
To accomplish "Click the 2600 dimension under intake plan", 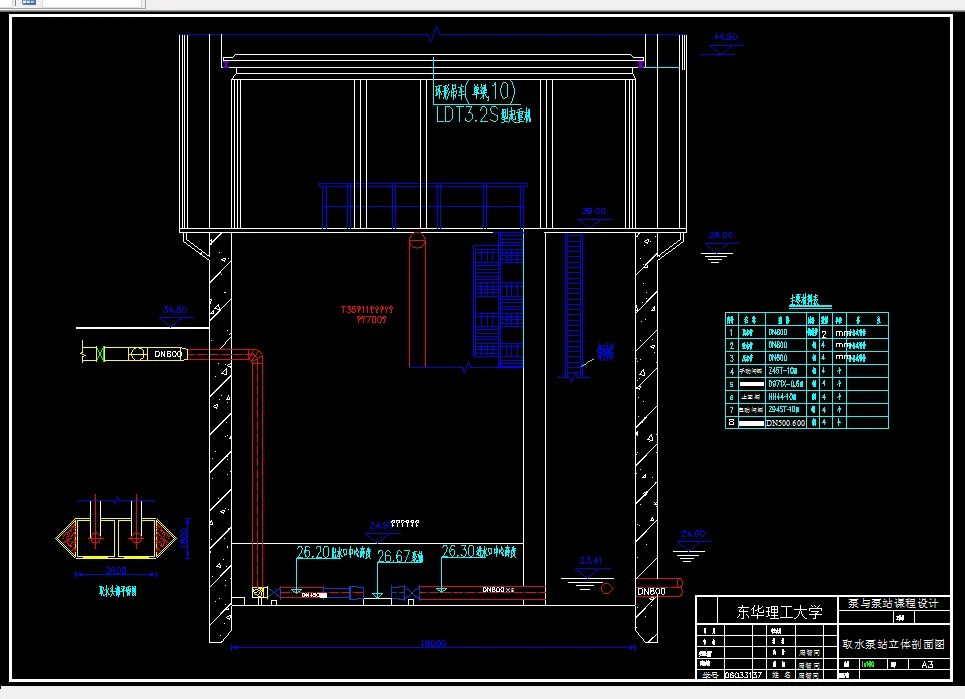I will tap(116, 570).
